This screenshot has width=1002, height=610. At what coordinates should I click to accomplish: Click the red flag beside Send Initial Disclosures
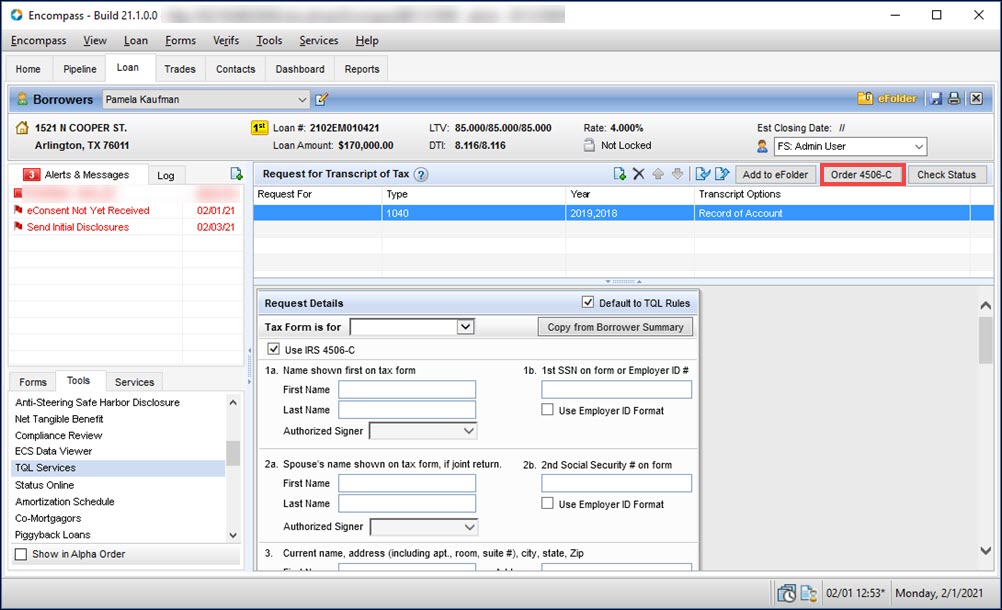19,226
